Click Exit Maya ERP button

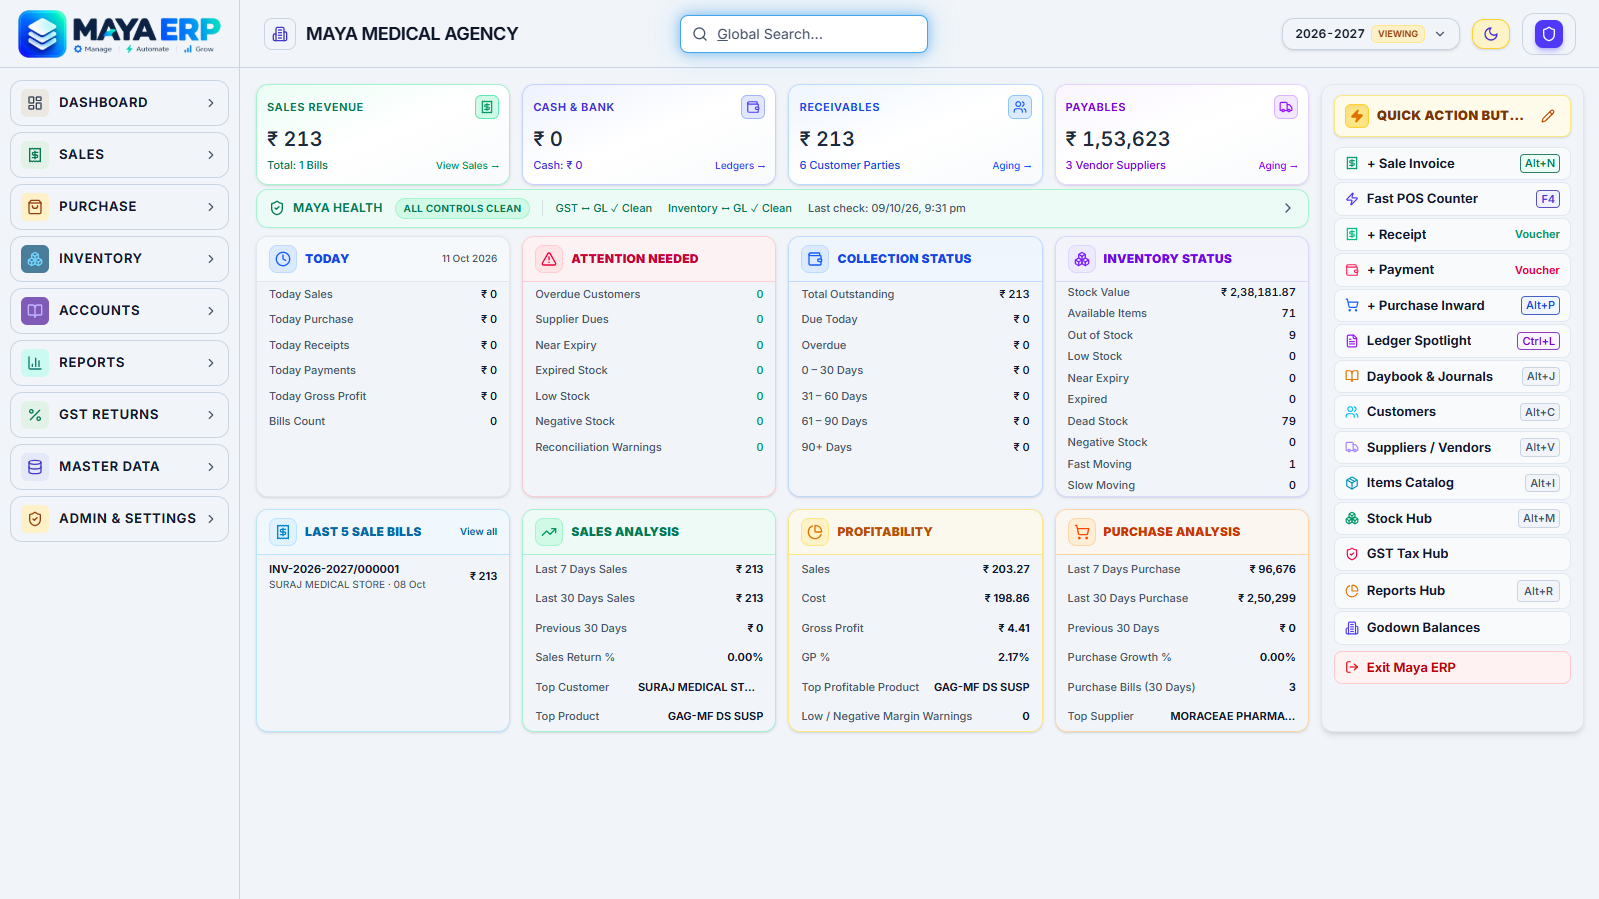(1452, 668)
